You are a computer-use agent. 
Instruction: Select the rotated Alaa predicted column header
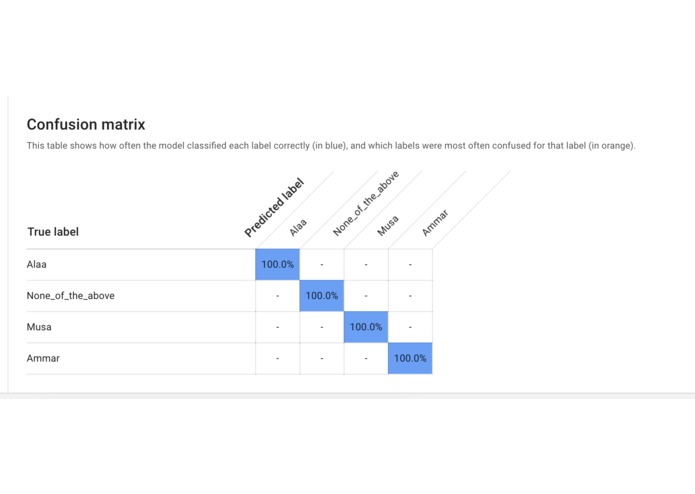coord(298,227)
